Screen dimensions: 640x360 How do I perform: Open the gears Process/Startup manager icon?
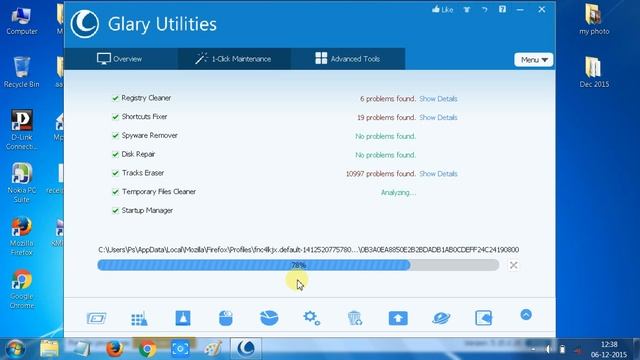point(312,318)
